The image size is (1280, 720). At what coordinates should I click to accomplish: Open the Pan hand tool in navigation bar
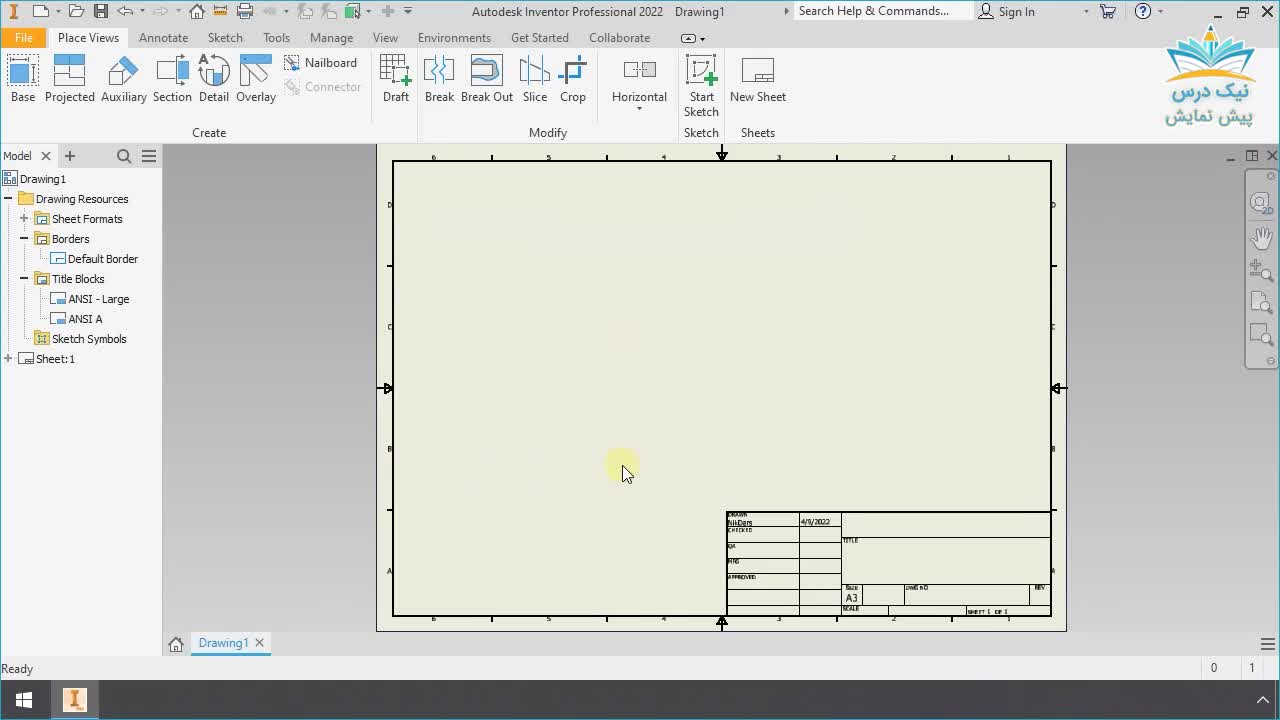[1261, 237]
